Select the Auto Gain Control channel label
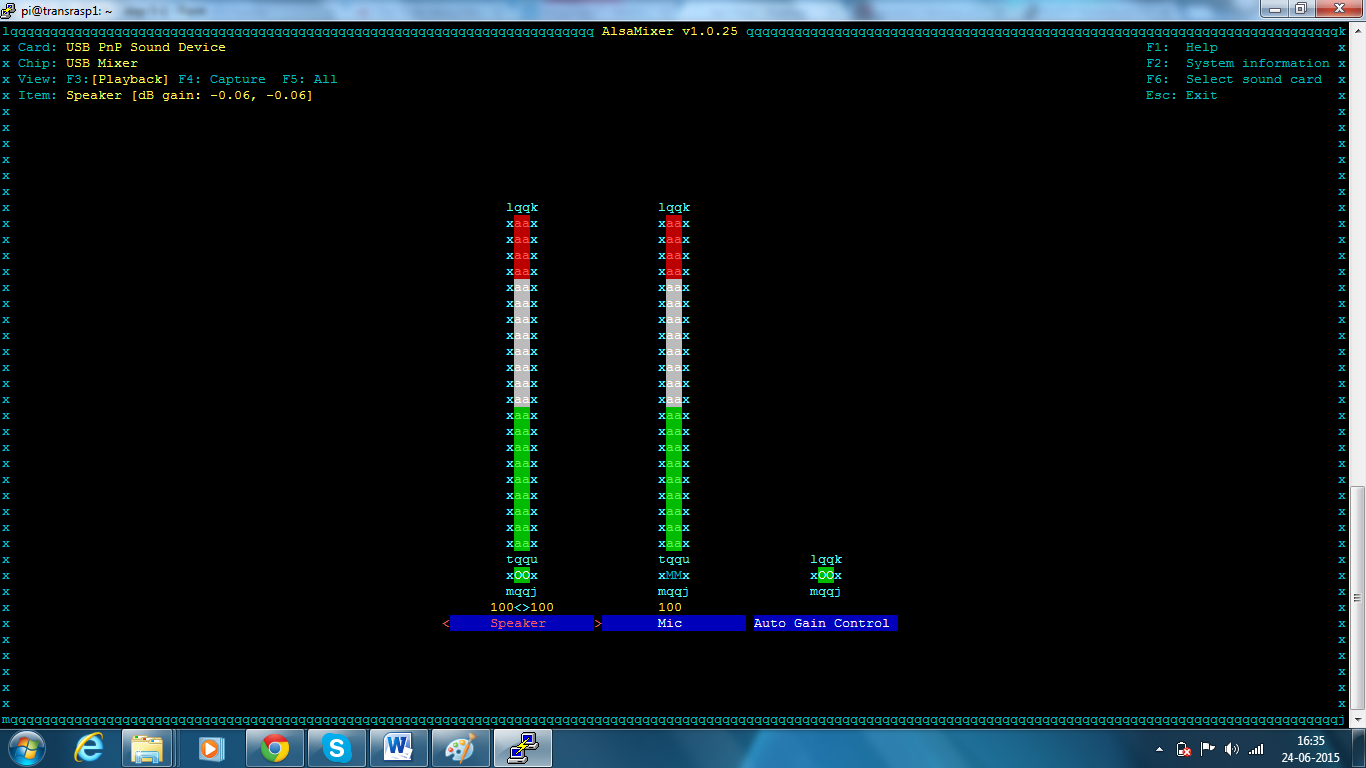This screenshot has width=1366, height=768. (822, 624)
